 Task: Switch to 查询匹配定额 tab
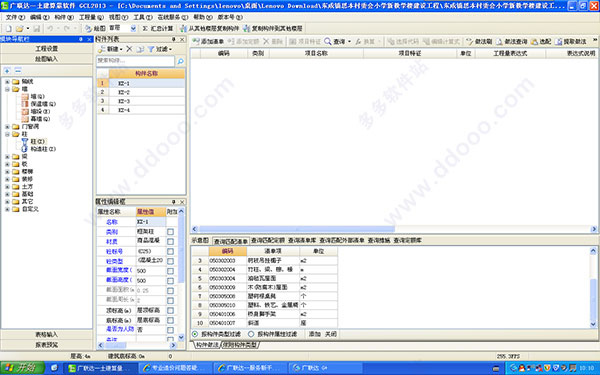tap(268, 240)
